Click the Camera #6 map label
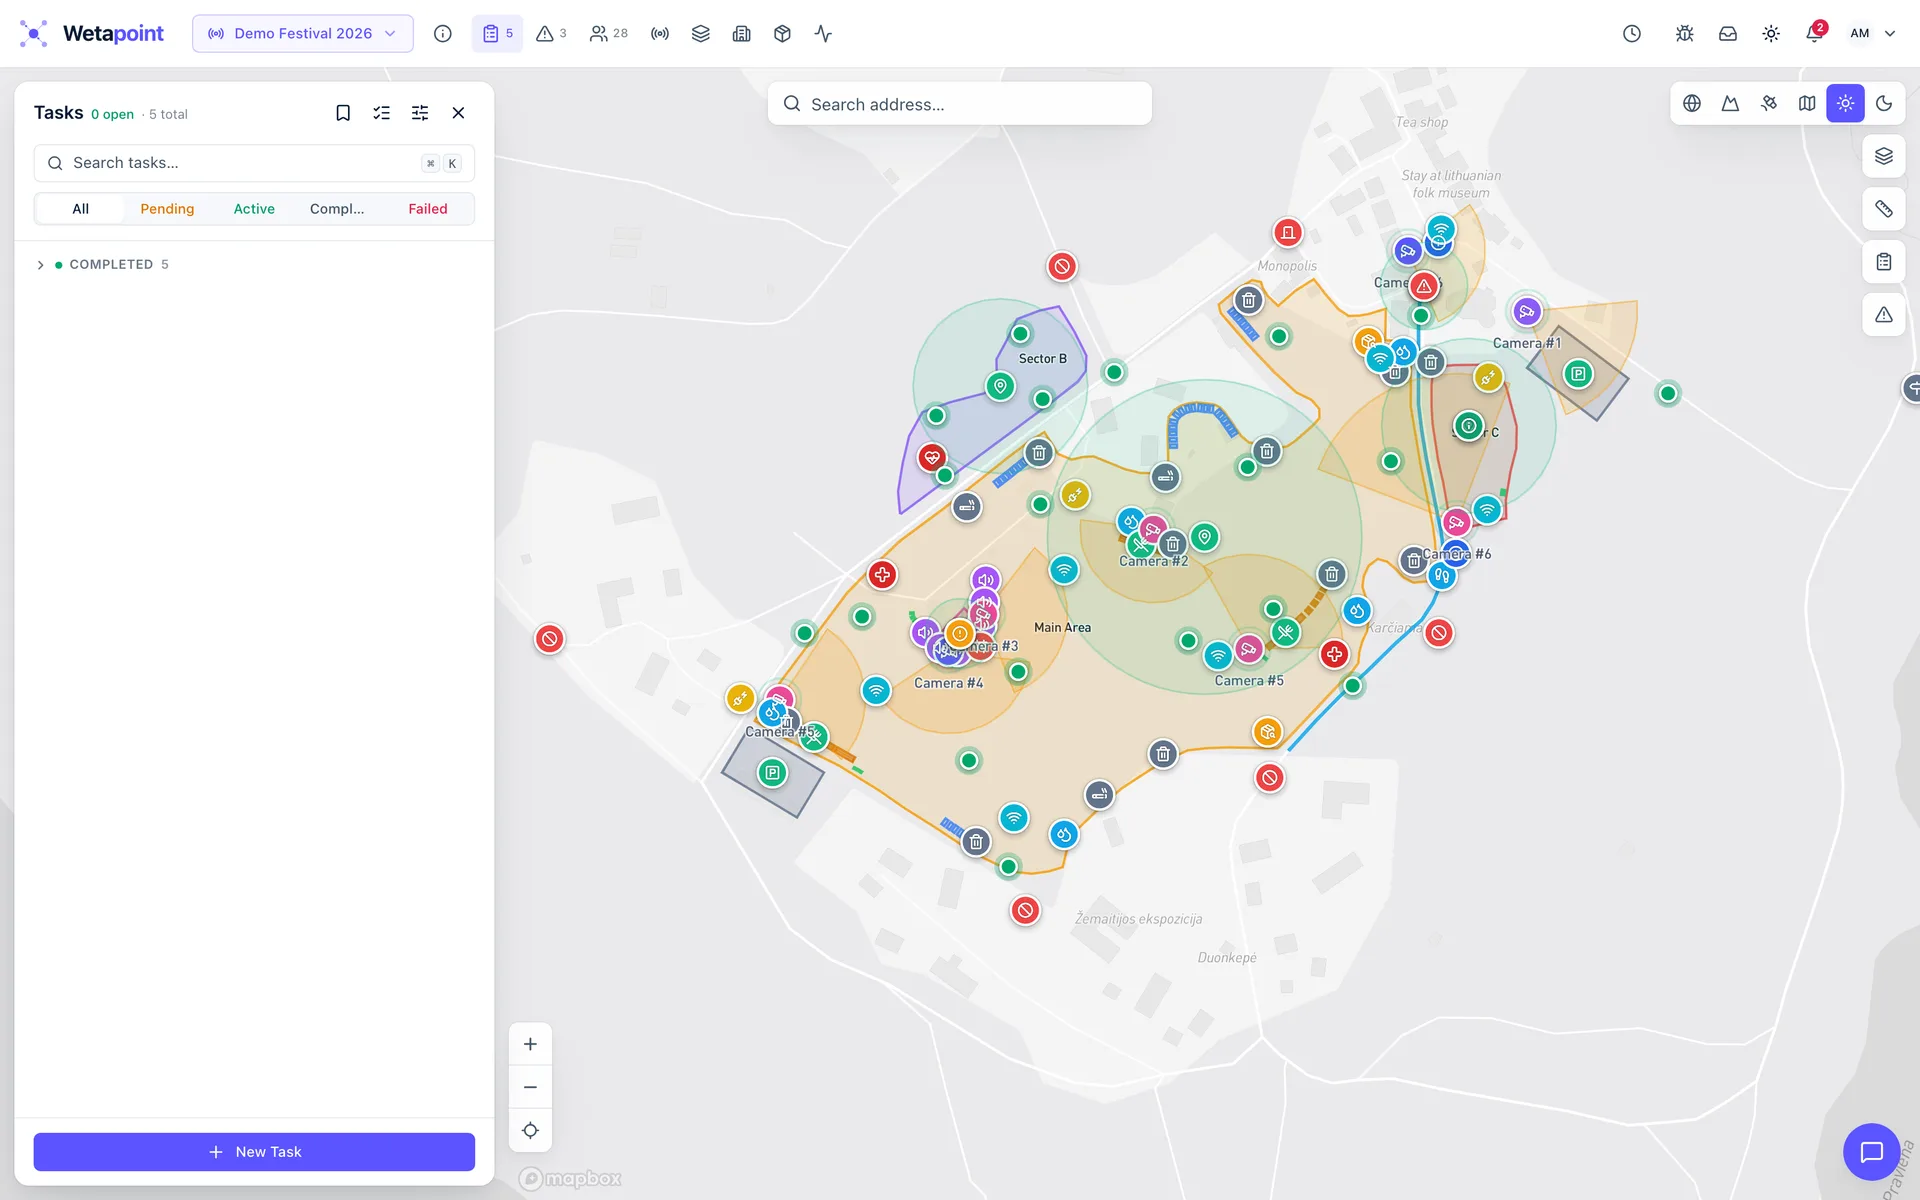This screenshot has height=1200, width=1920. [1457, 553]
